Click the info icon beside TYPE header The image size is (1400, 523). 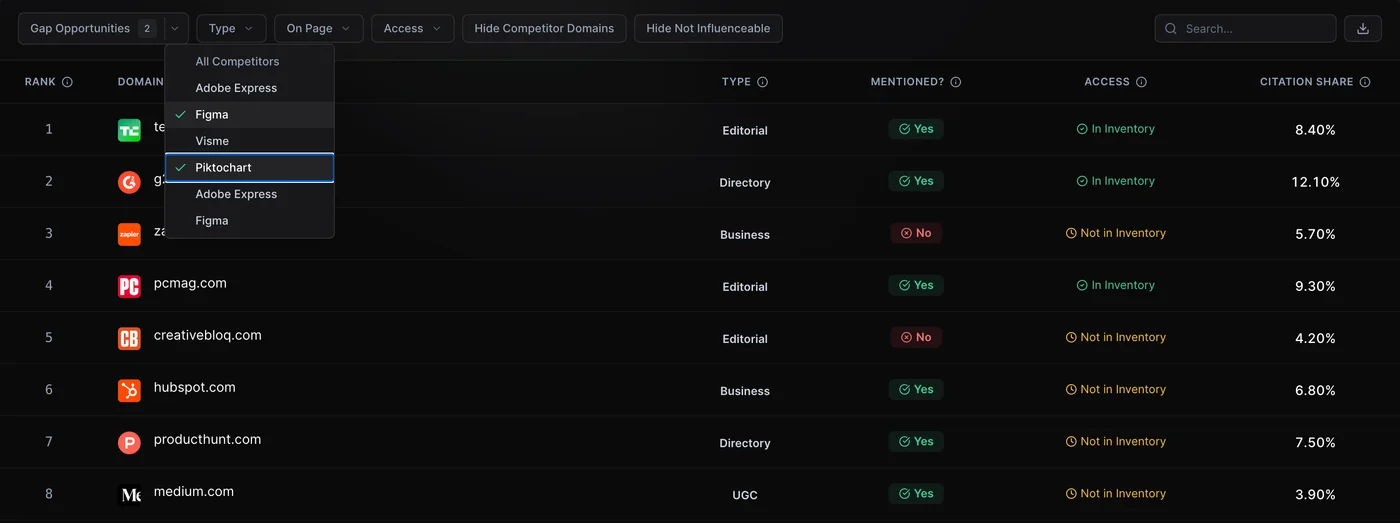pyautogui.click(x=762, y=82)
